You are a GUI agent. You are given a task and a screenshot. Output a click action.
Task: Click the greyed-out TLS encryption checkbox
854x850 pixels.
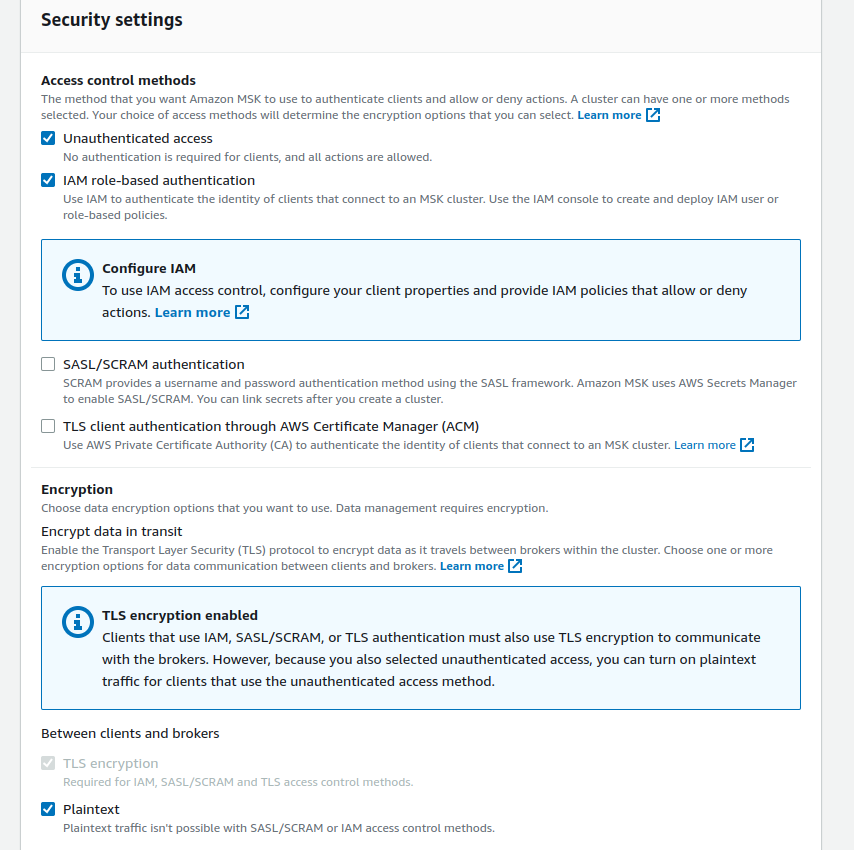pyautogui.click(x=48, y=763)
